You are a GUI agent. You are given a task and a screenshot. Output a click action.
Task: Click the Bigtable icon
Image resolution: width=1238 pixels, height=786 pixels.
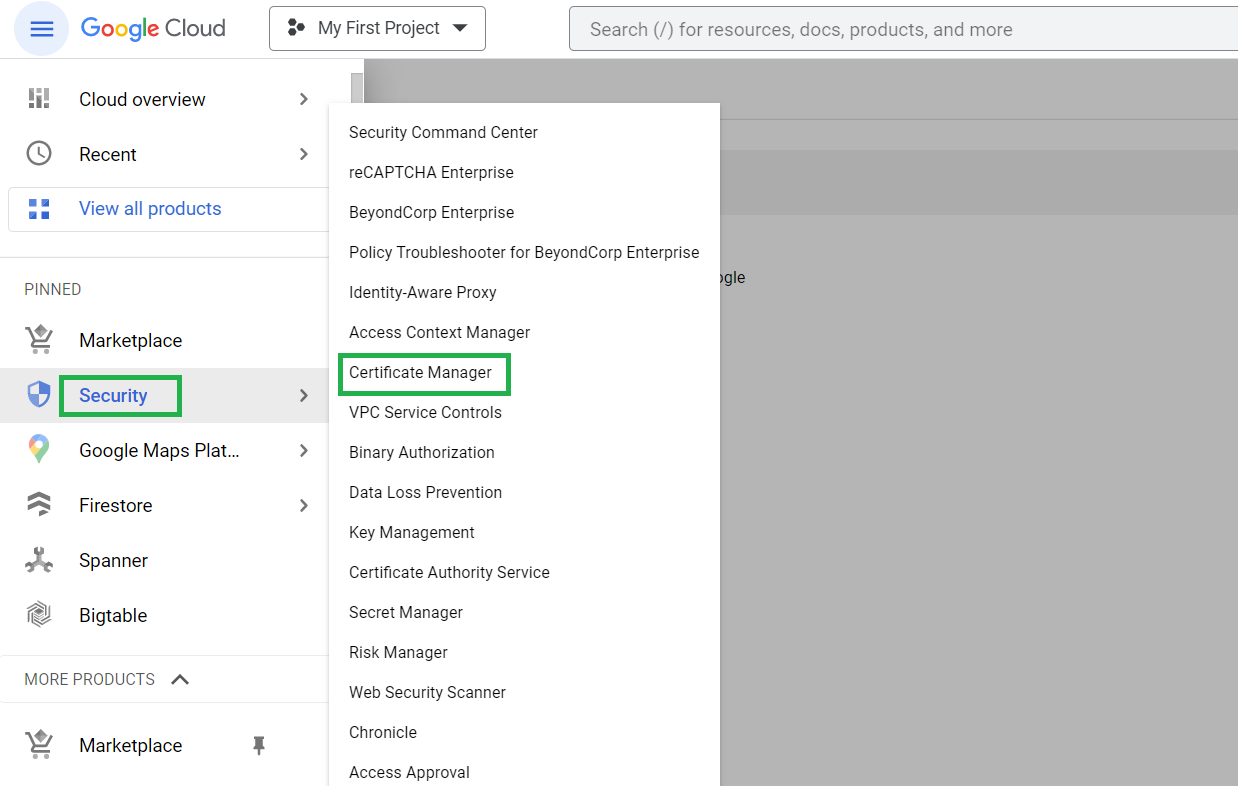(39, 615)
